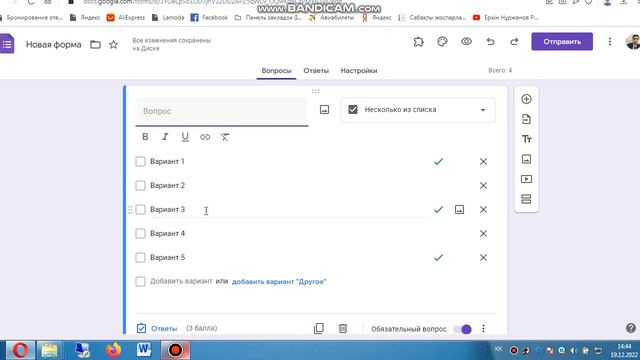Switch to Вопросы tab
The width and height of the screenshot is (640, 360).
[276, 71]
